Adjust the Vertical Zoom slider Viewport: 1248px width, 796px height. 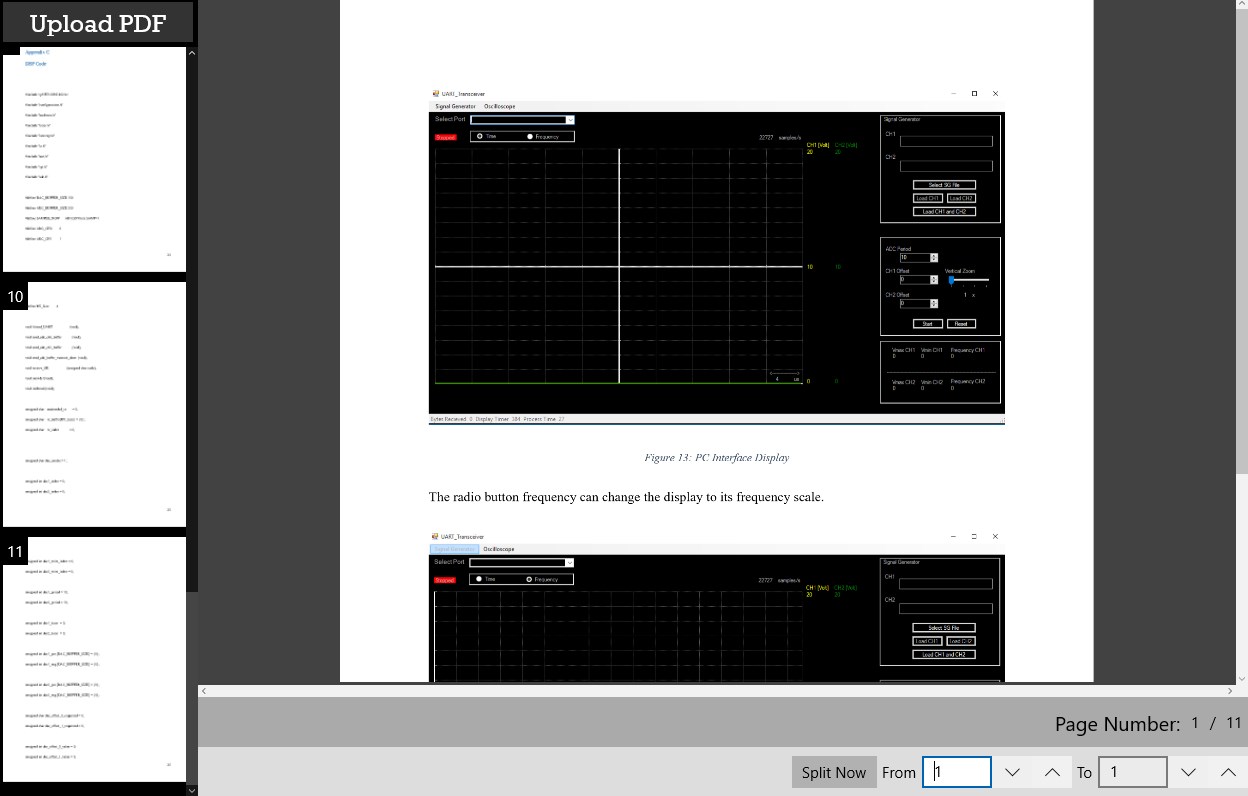(x=951, y=279)
